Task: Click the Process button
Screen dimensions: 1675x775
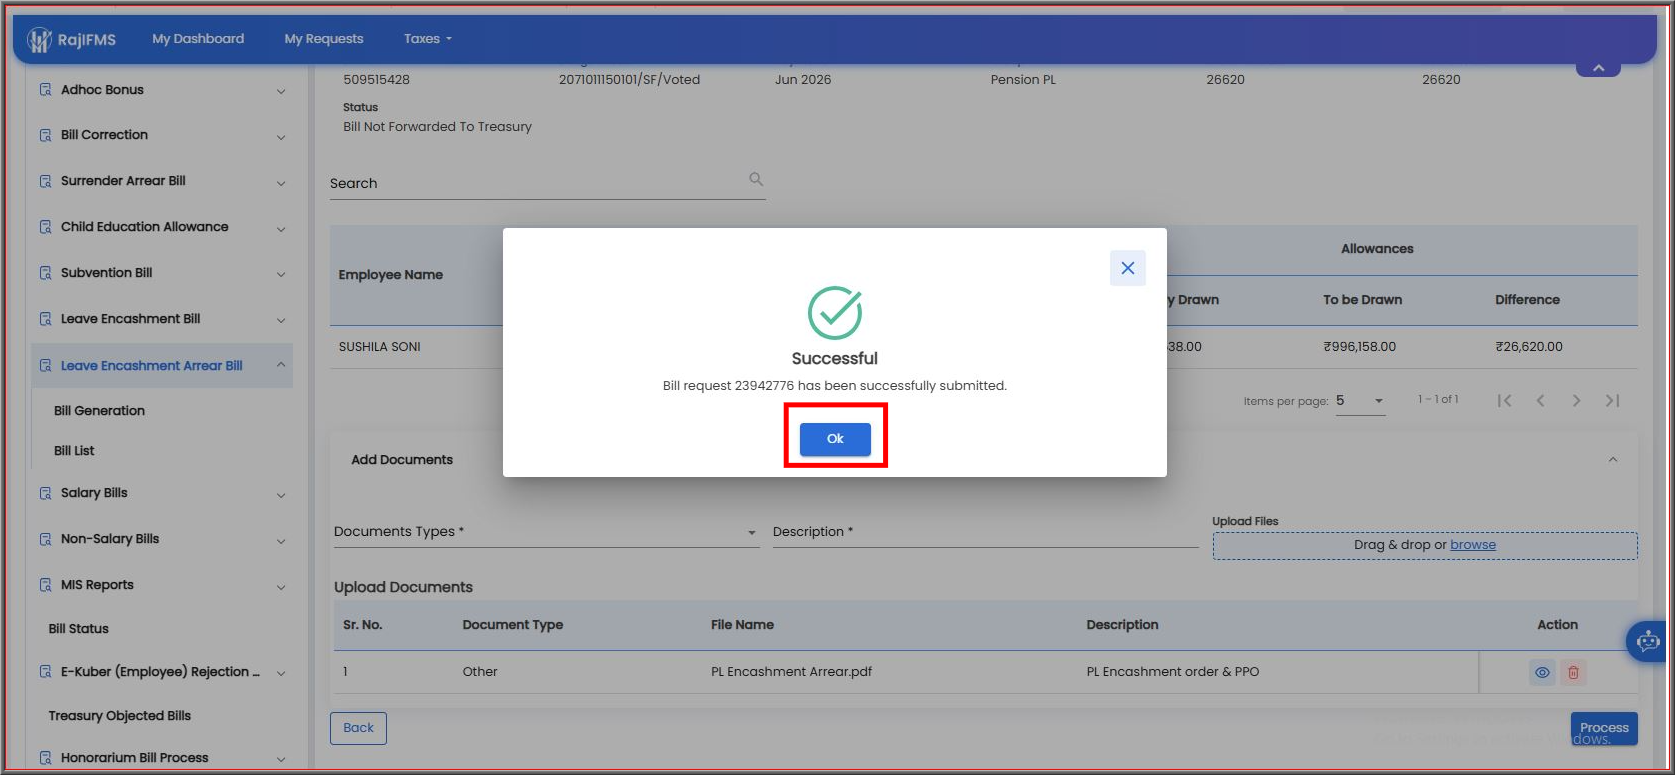Action: 1604,728
